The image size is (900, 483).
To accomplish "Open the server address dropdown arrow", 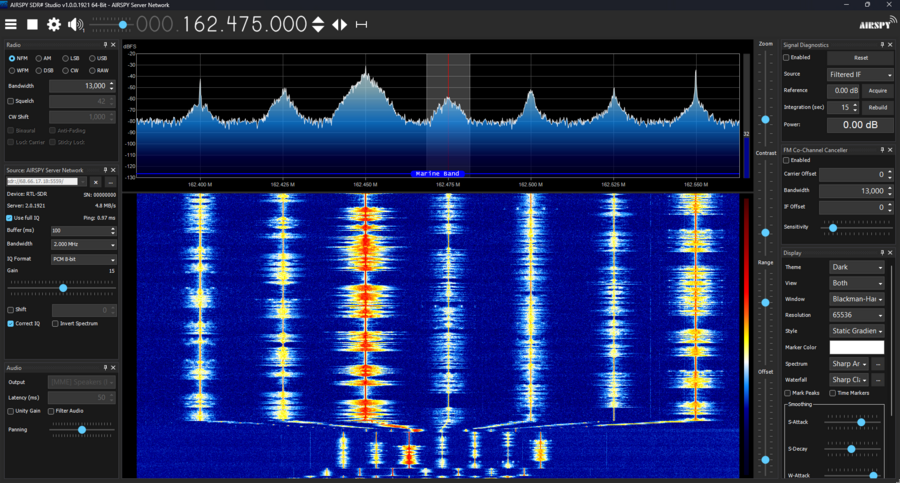I will [x=83, y=182].
